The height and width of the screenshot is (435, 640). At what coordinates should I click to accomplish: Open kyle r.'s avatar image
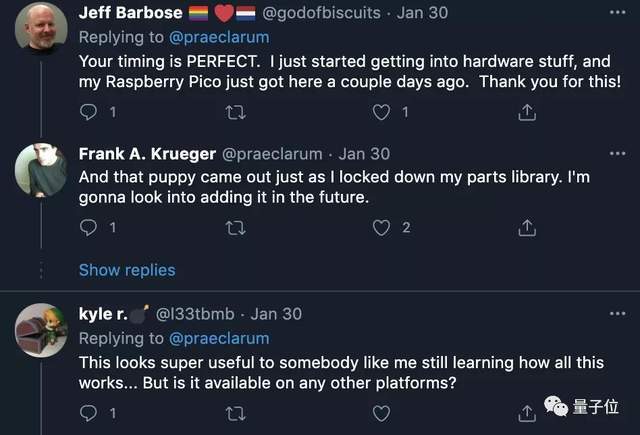click(41, 330)
